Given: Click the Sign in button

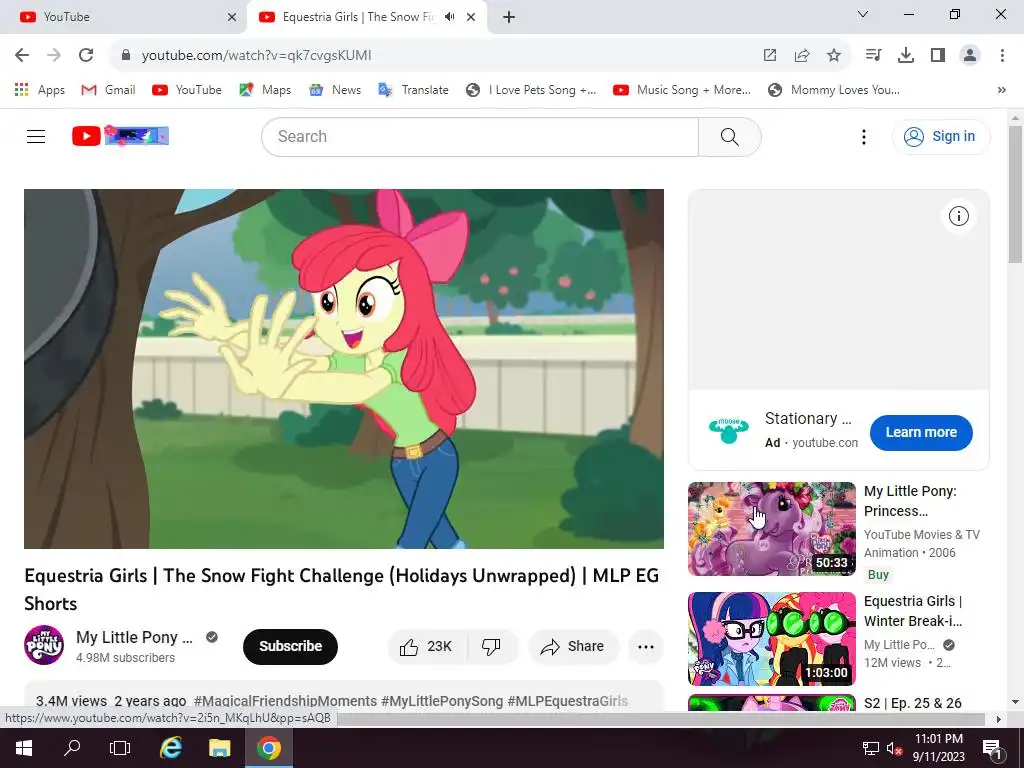Looking at the screenshot, I should [x=941, y=136].
